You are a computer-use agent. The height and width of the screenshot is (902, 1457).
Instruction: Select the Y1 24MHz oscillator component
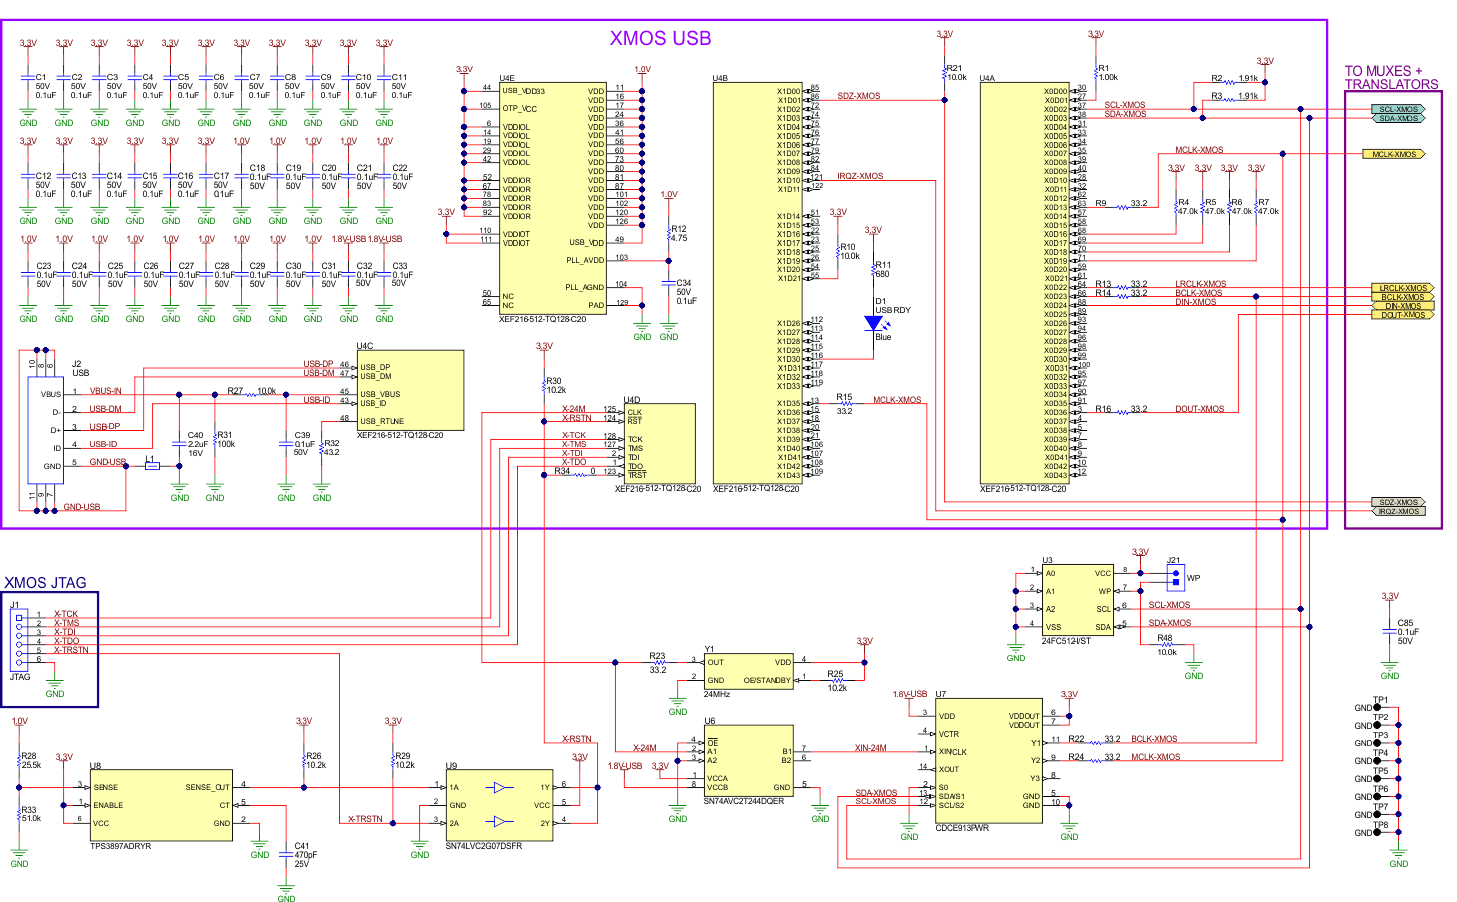tap(748, 671)
